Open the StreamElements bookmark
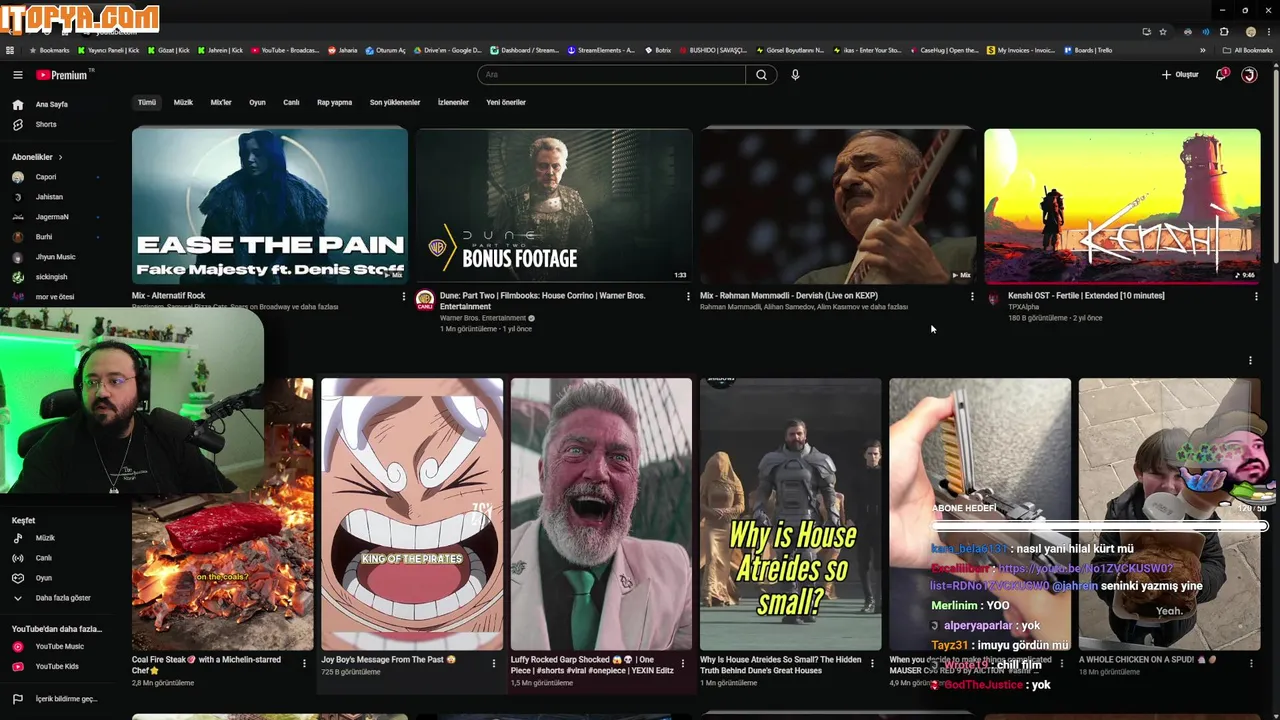Viewport: 1280px width, 720px height. 601,50
